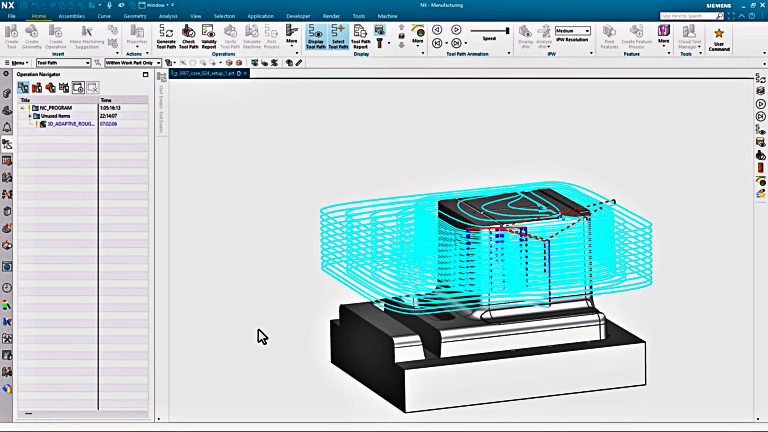Open the Tool Path filter dropdown

click(x=63, y=63)
